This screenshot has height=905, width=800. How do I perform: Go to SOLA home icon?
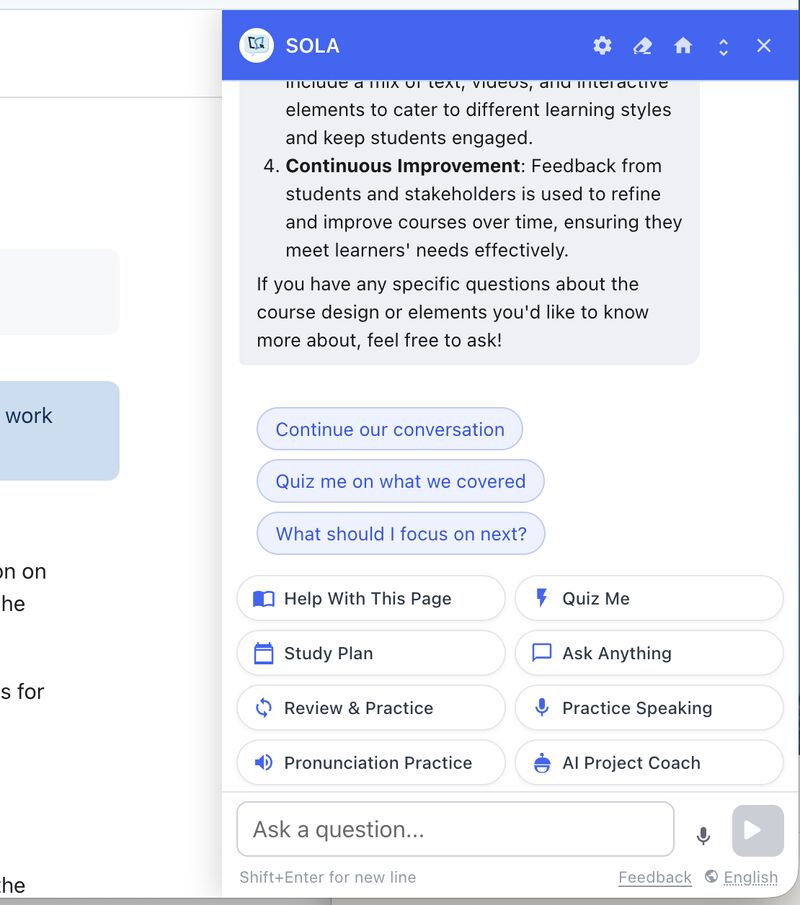pos(683,45)
